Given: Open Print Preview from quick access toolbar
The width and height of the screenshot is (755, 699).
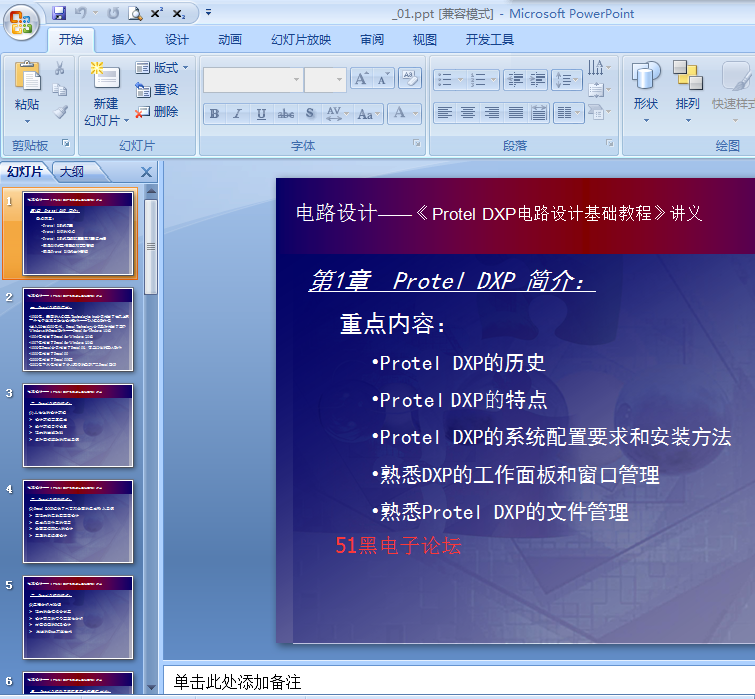Looking at the screenshot, I should (x=135, y=13).
